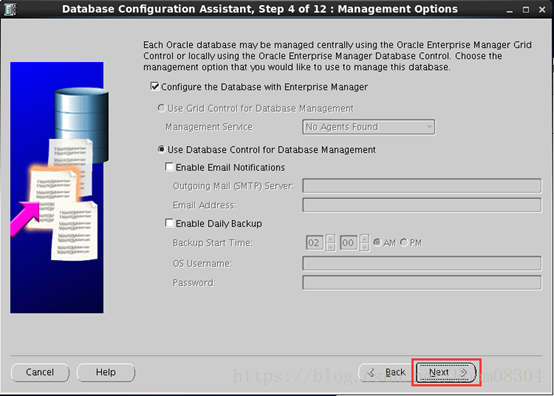Cancel the Database Configuration Assistant

click(40, 372)
